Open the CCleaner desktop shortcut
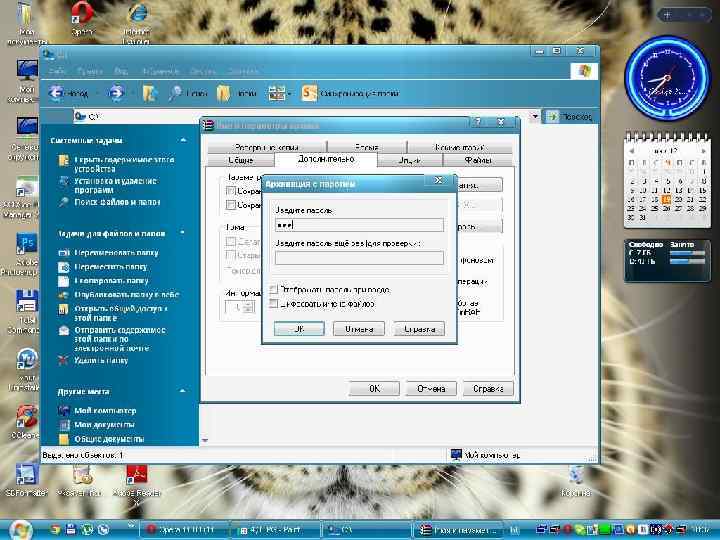Screen dimensions: 720x540 click(x=25, y=420)
